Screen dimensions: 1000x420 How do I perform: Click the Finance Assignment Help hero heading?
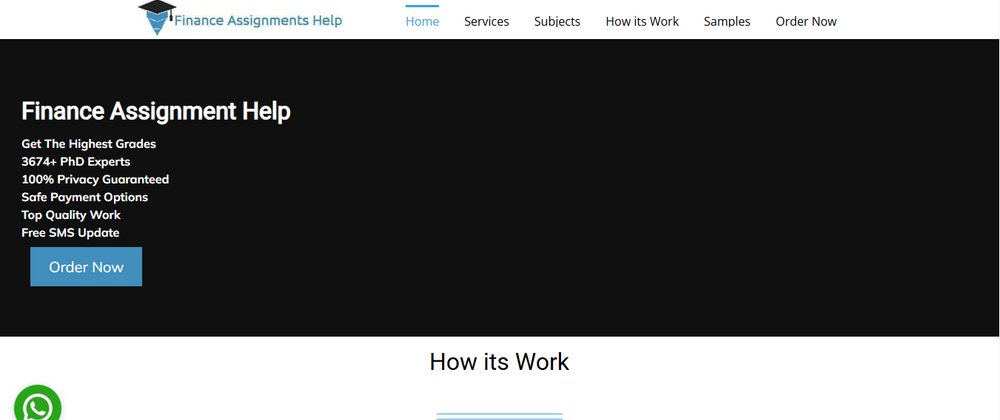pos(156,111)
